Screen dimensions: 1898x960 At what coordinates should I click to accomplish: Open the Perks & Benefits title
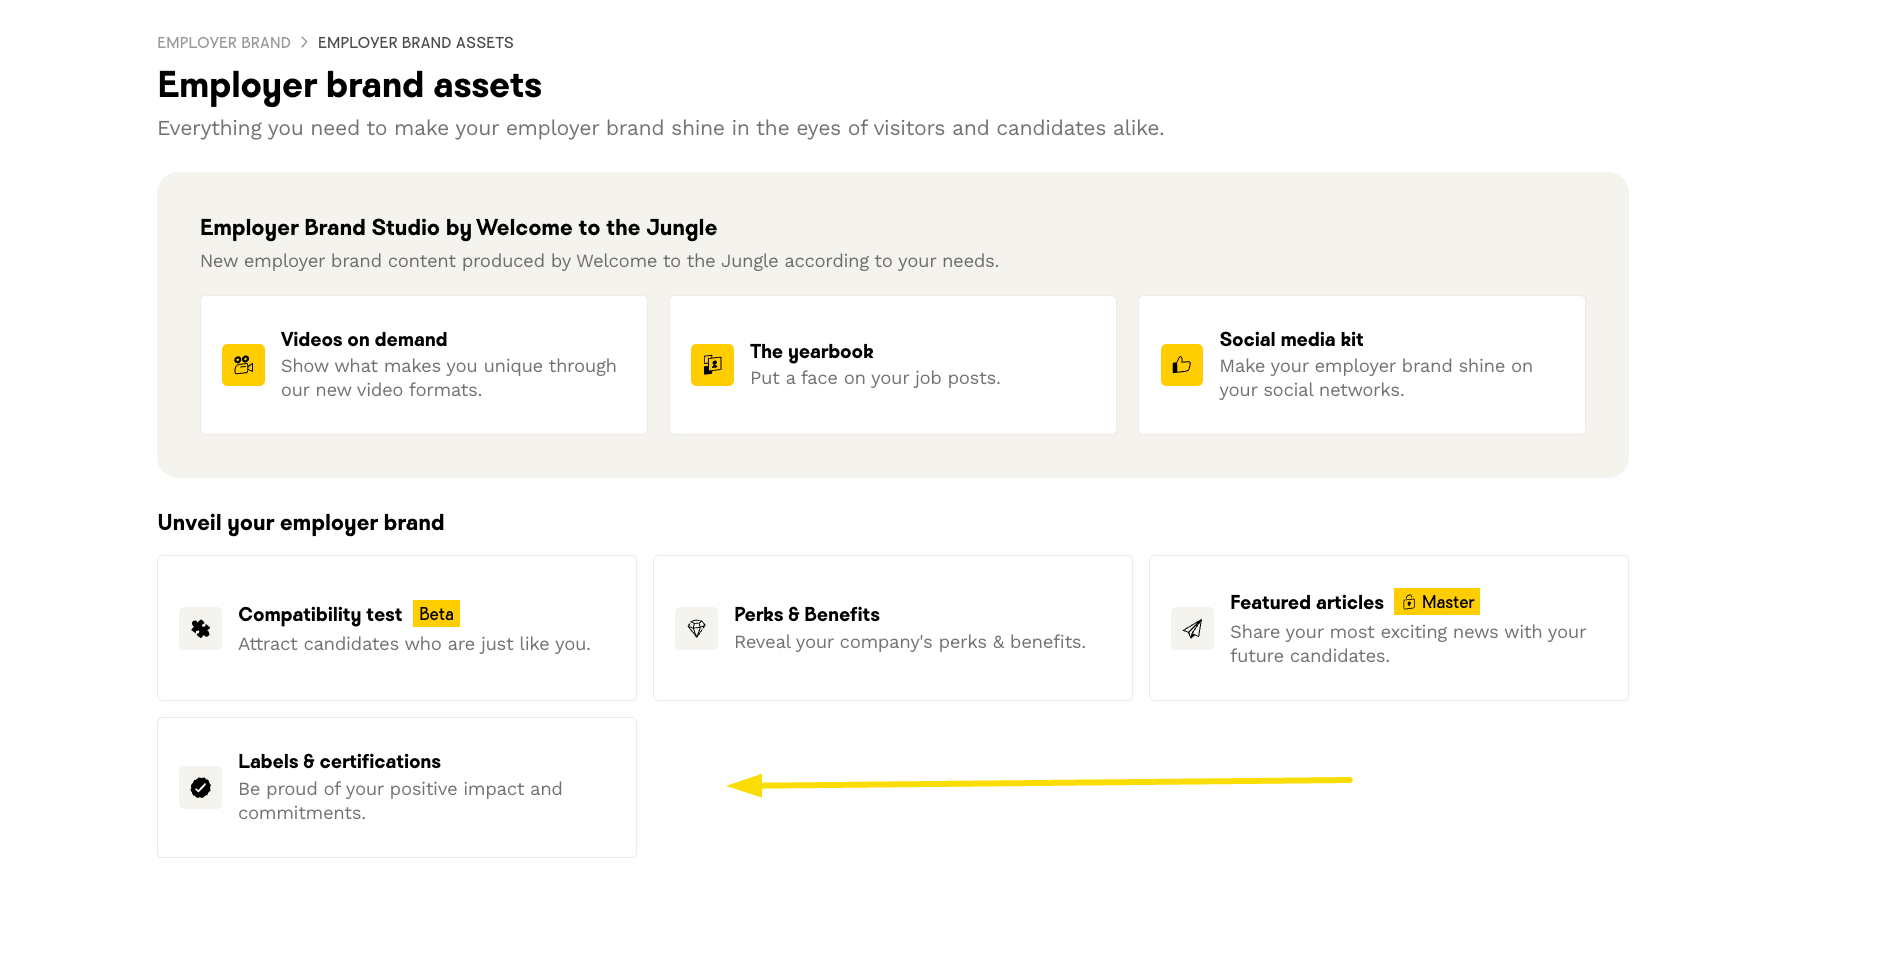click(x=806, y=615)
